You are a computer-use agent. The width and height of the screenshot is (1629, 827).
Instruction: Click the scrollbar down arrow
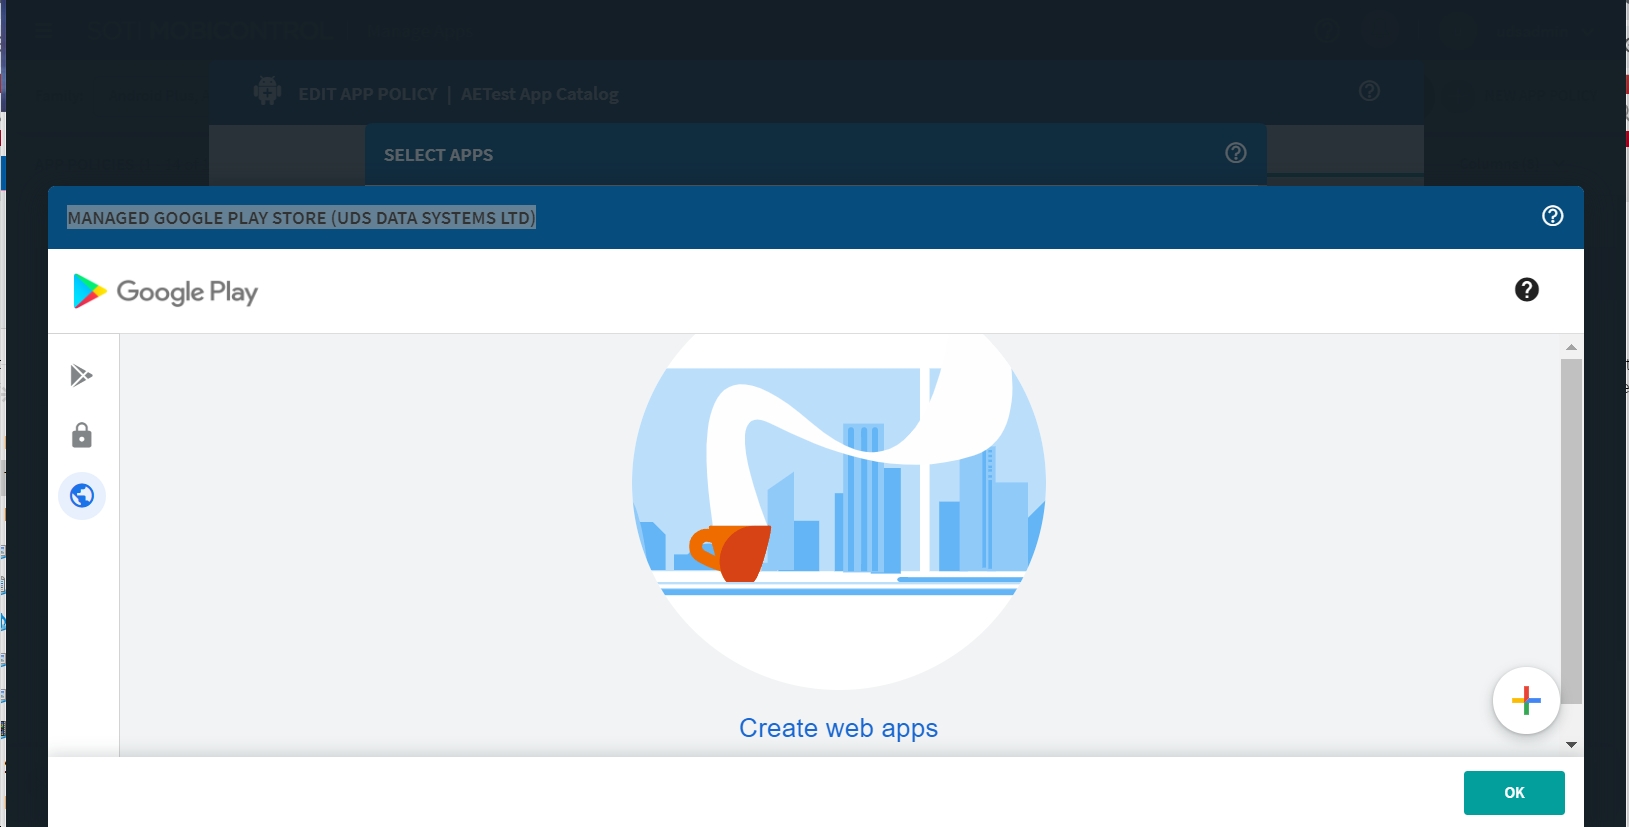coord(1571,745)
